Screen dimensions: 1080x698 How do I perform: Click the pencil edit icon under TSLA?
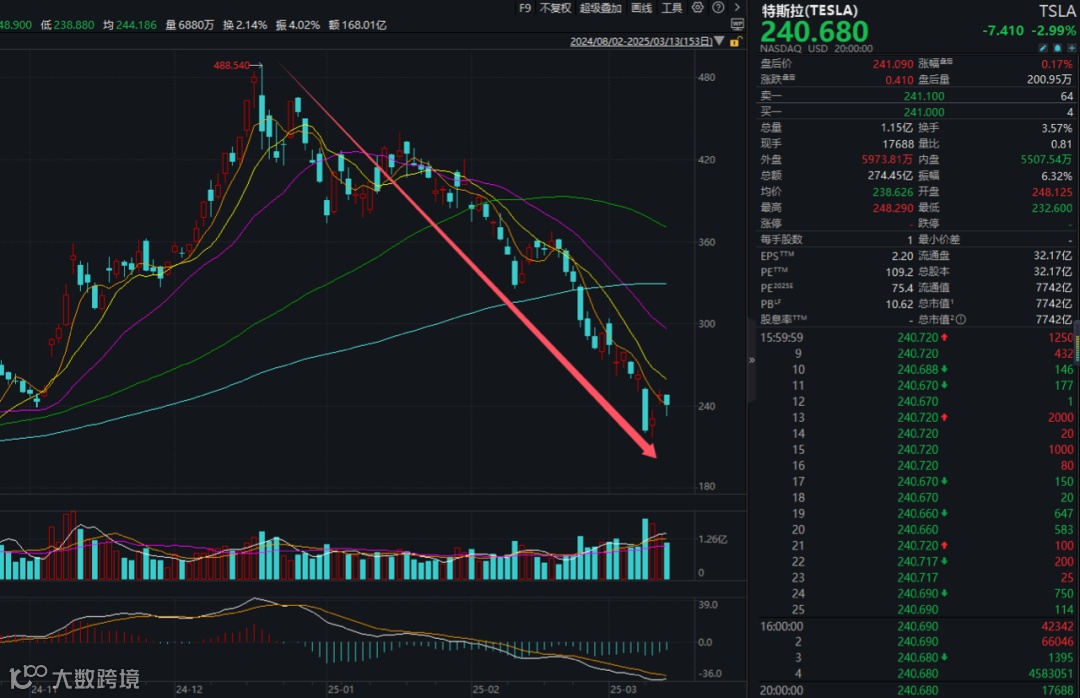[x=1043, y=48]
